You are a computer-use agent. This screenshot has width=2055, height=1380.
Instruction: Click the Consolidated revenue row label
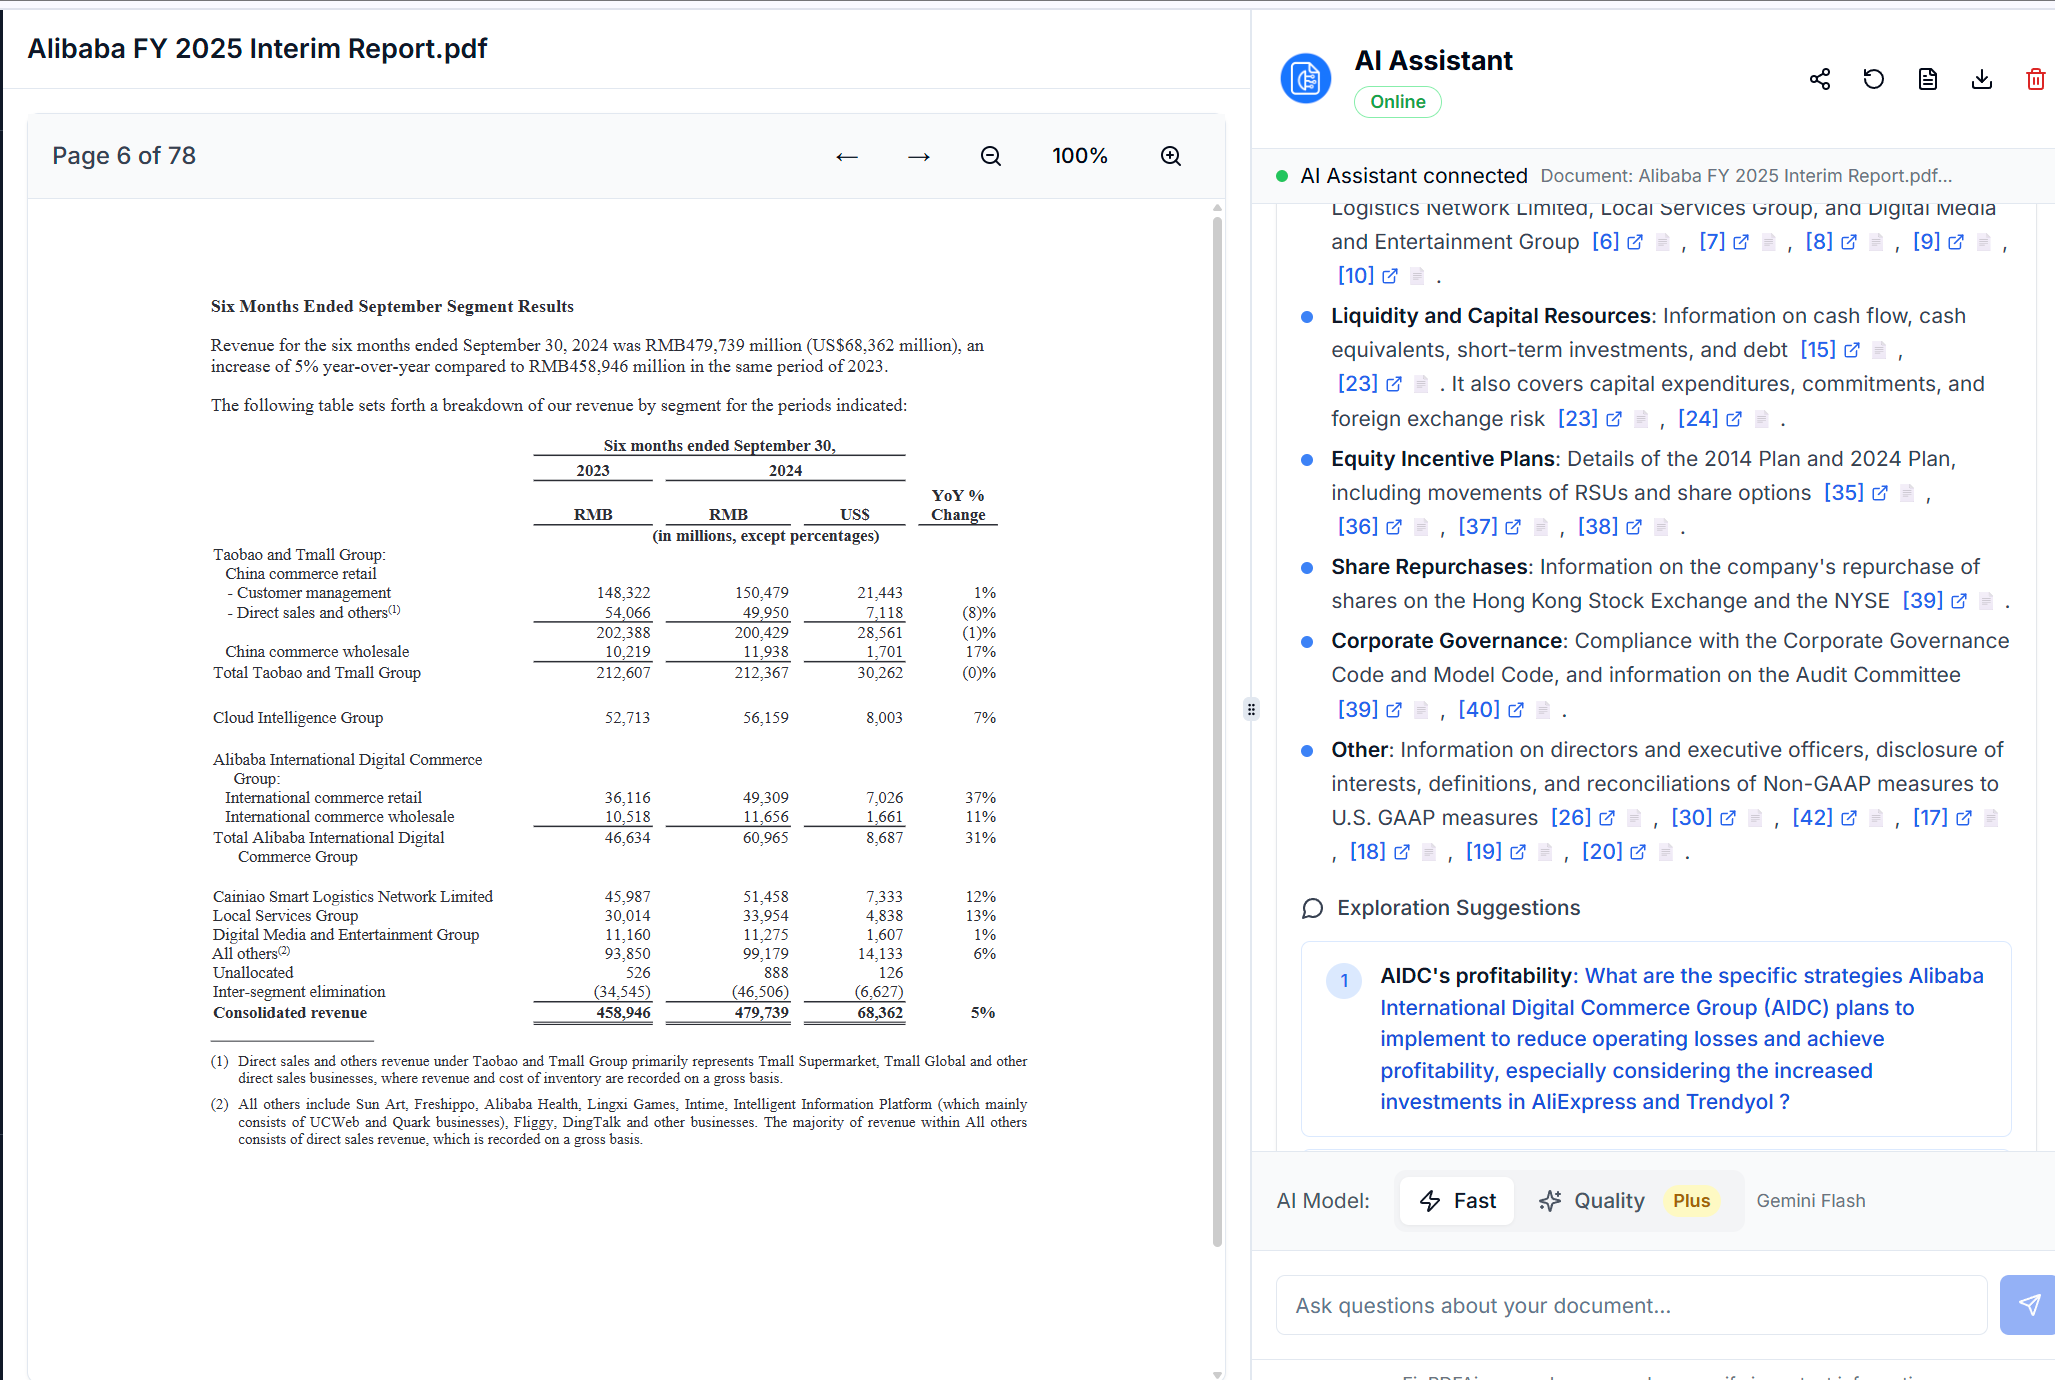point(290,1013)
